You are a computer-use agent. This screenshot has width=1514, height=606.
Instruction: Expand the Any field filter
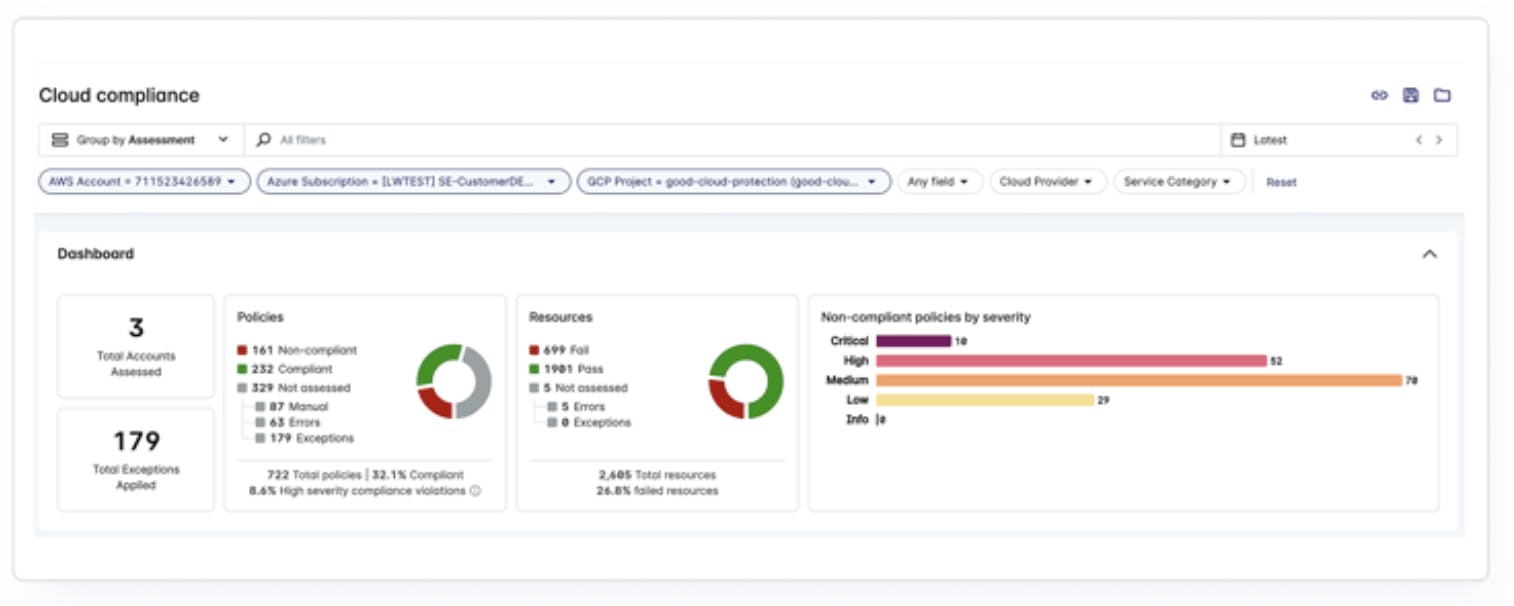(x=939, y=182)
